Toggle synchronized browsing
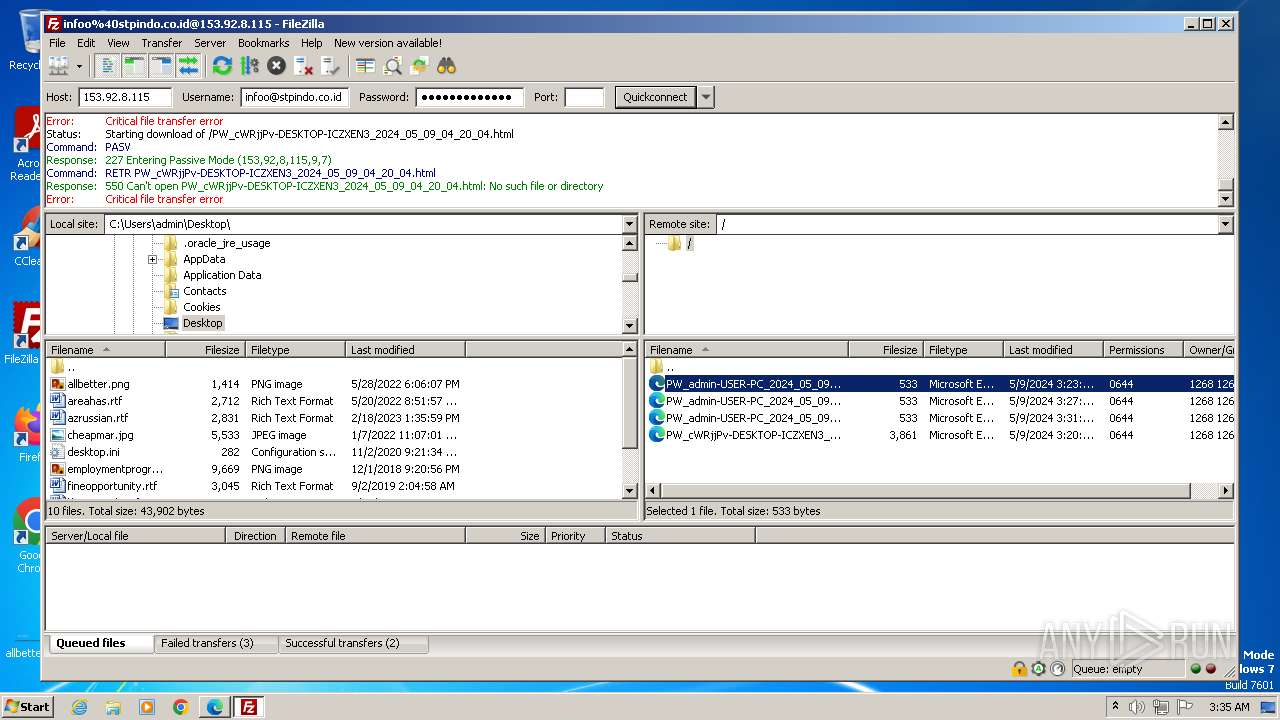Image resolution: width=1280 pixels, height=720 pixels. point(419,66)
